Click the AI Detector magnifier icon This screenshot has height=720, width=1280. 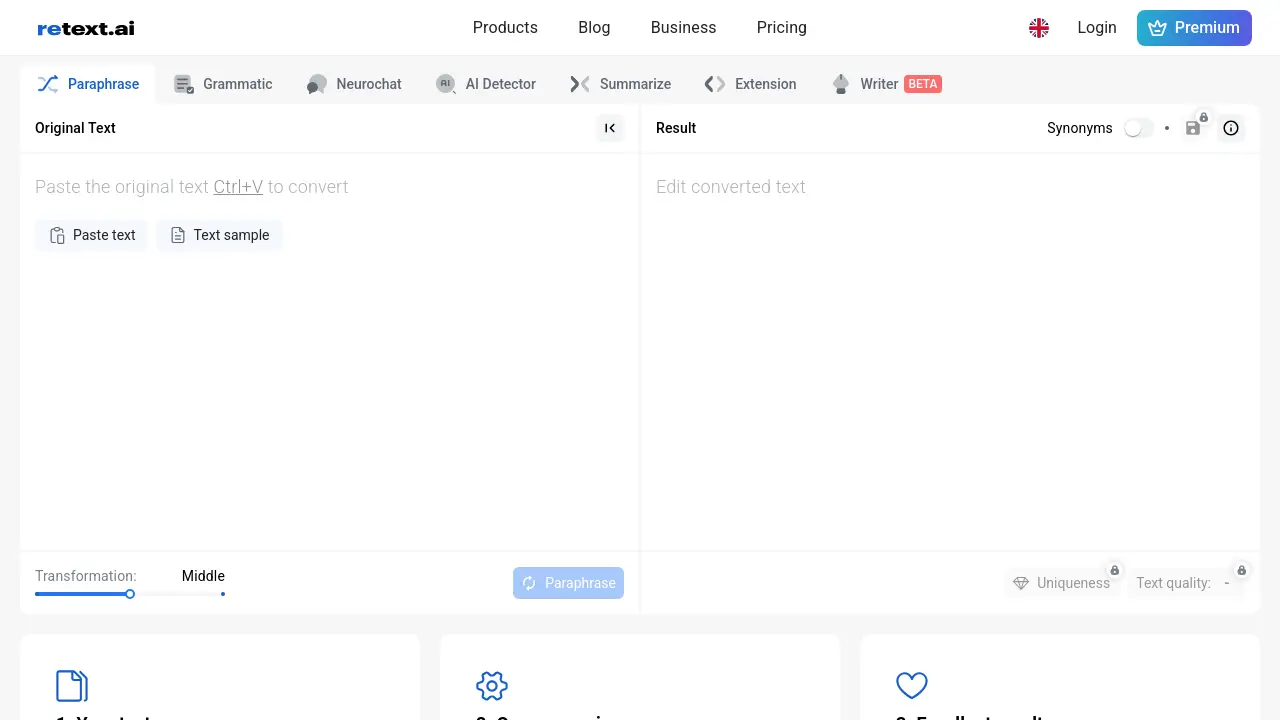point(446,84)
